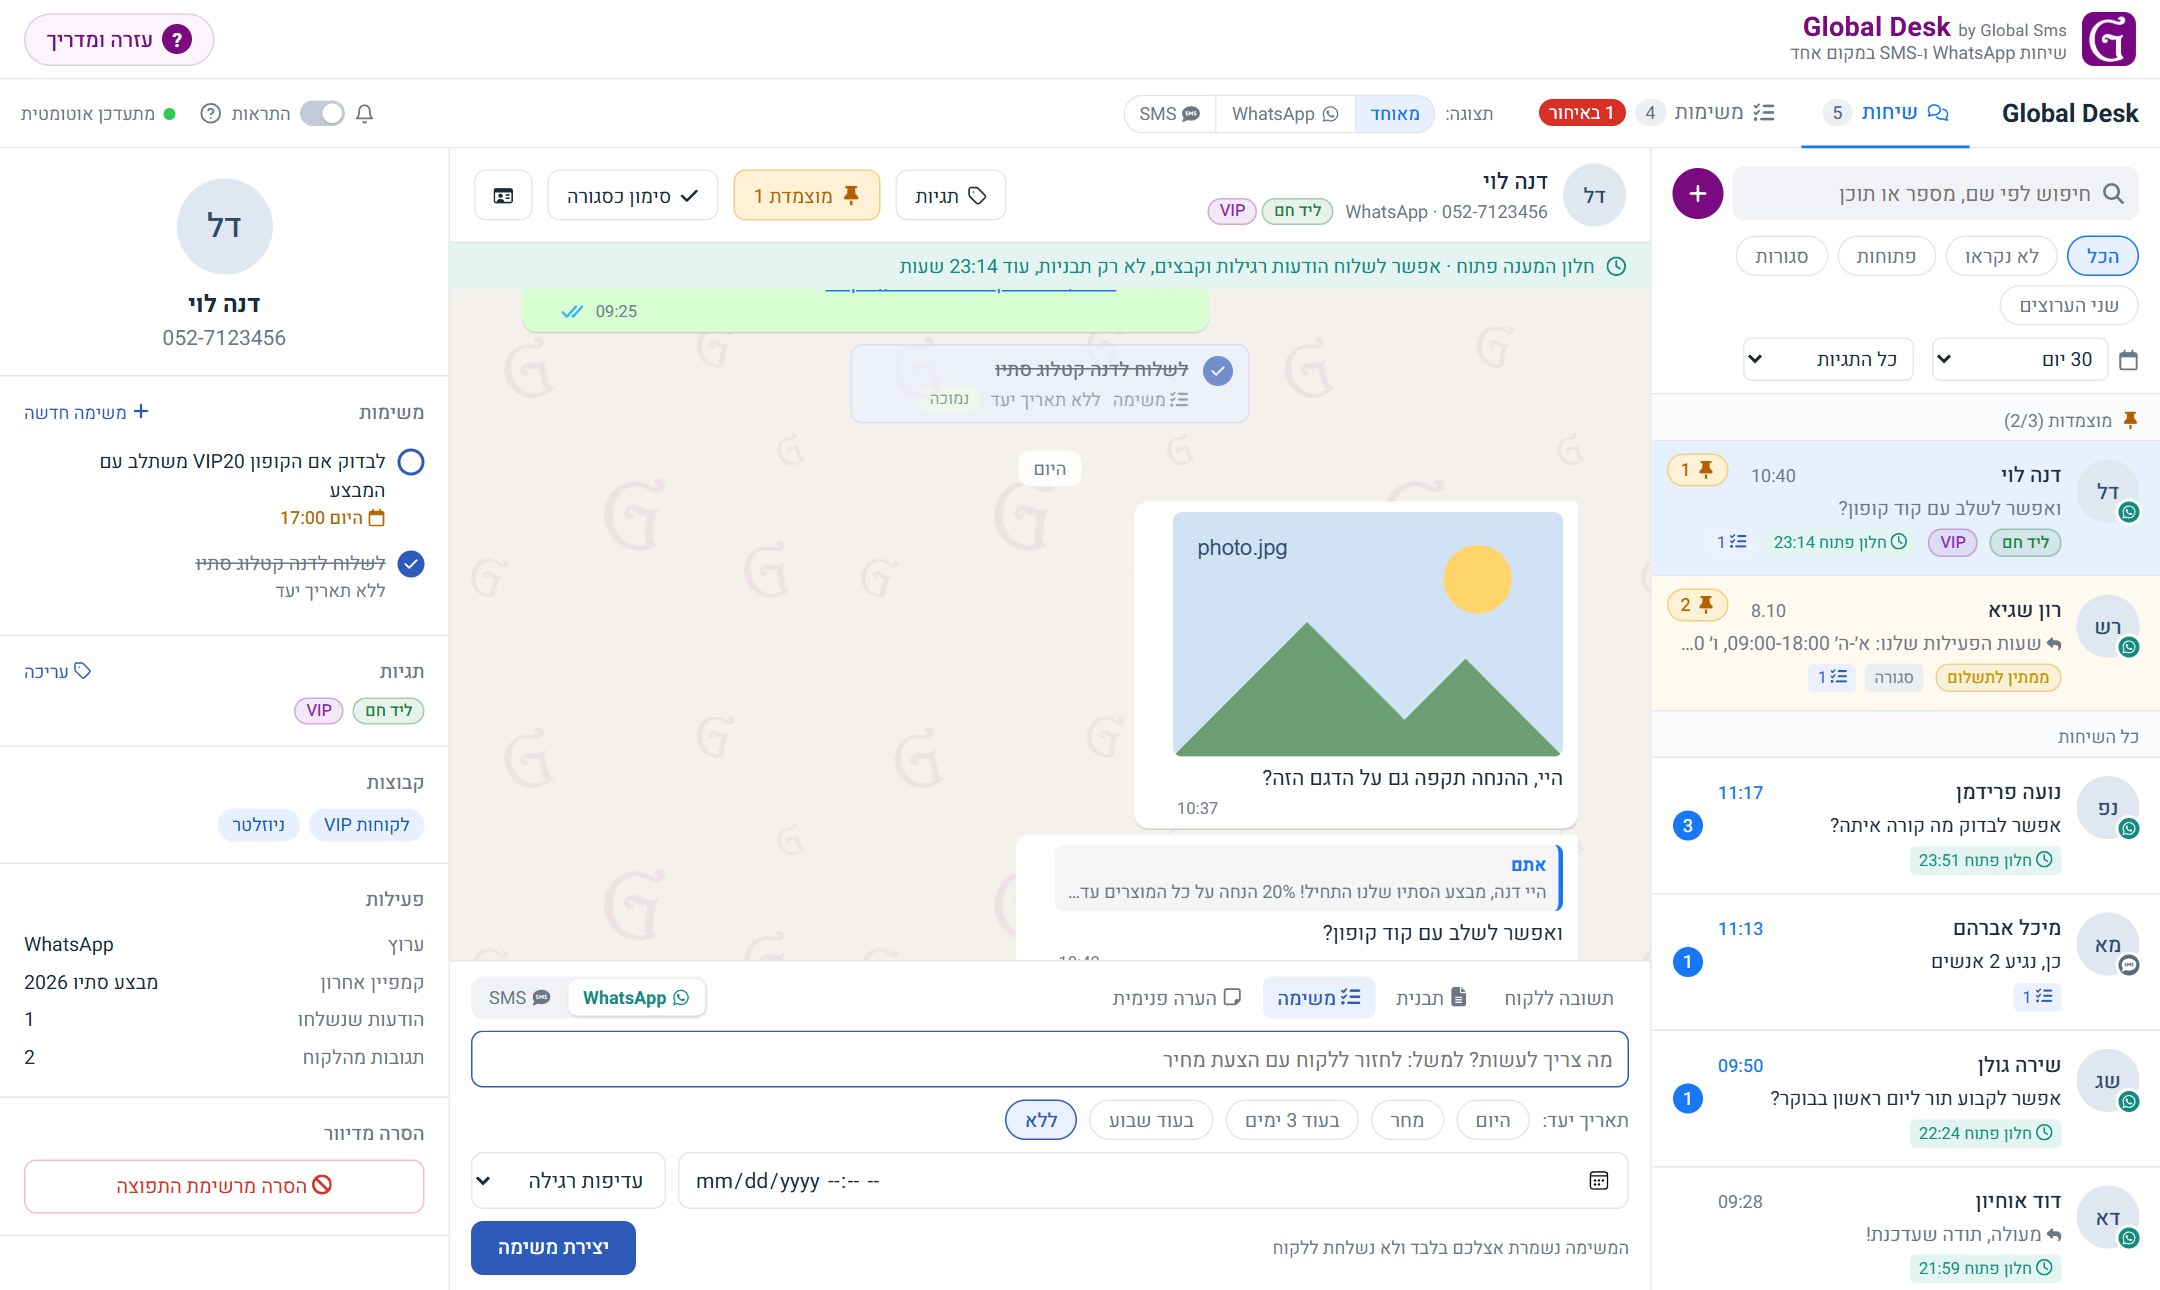The height and width of the screenshot is (1290, 2160).
Task: Click the search conversations field
Action: coord(1935,194)
